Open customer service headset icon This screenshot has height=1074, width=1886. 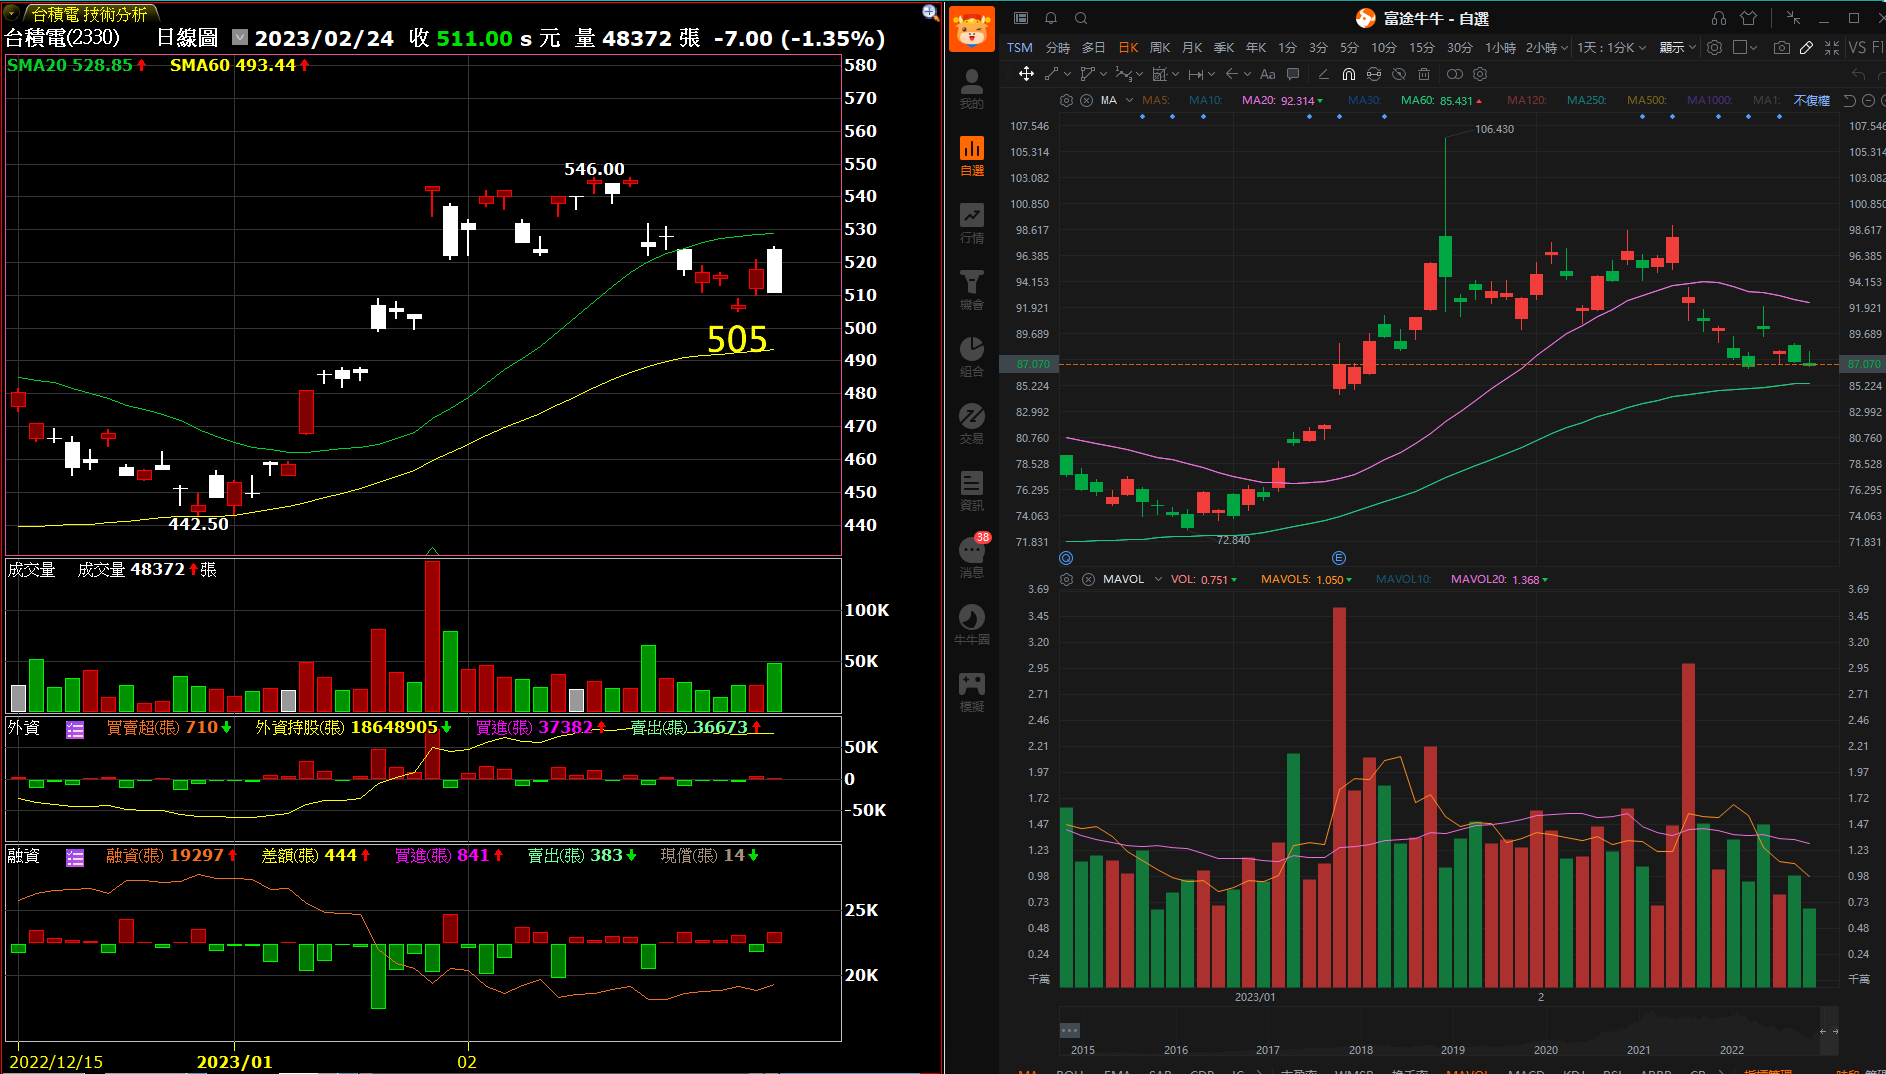point(1719,18)
